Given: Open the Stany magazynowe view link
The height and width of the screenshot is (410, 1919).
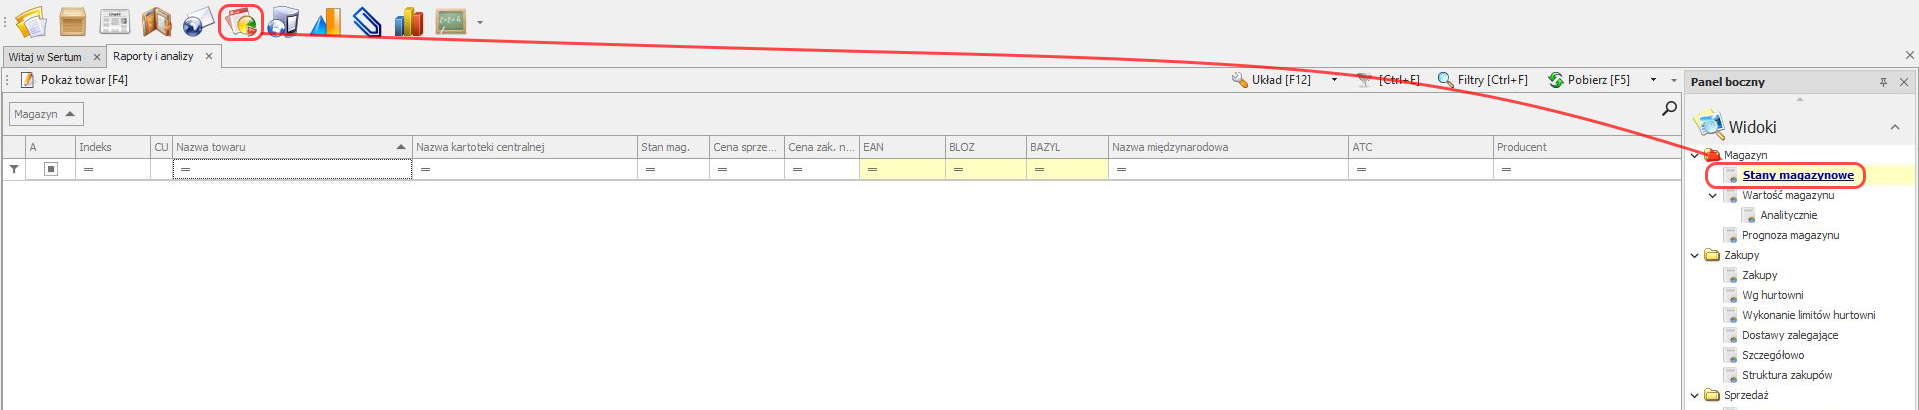Looking at the screenshot, I should coord(1797,175).
